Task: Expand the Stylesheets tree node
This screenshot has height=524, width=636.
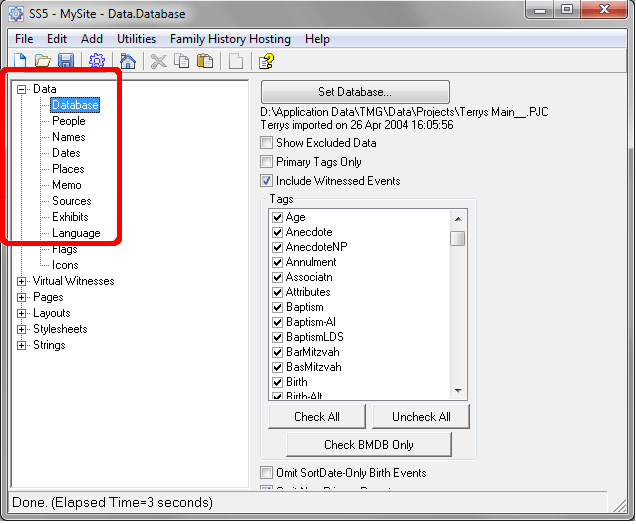Action: coord(22,329)
